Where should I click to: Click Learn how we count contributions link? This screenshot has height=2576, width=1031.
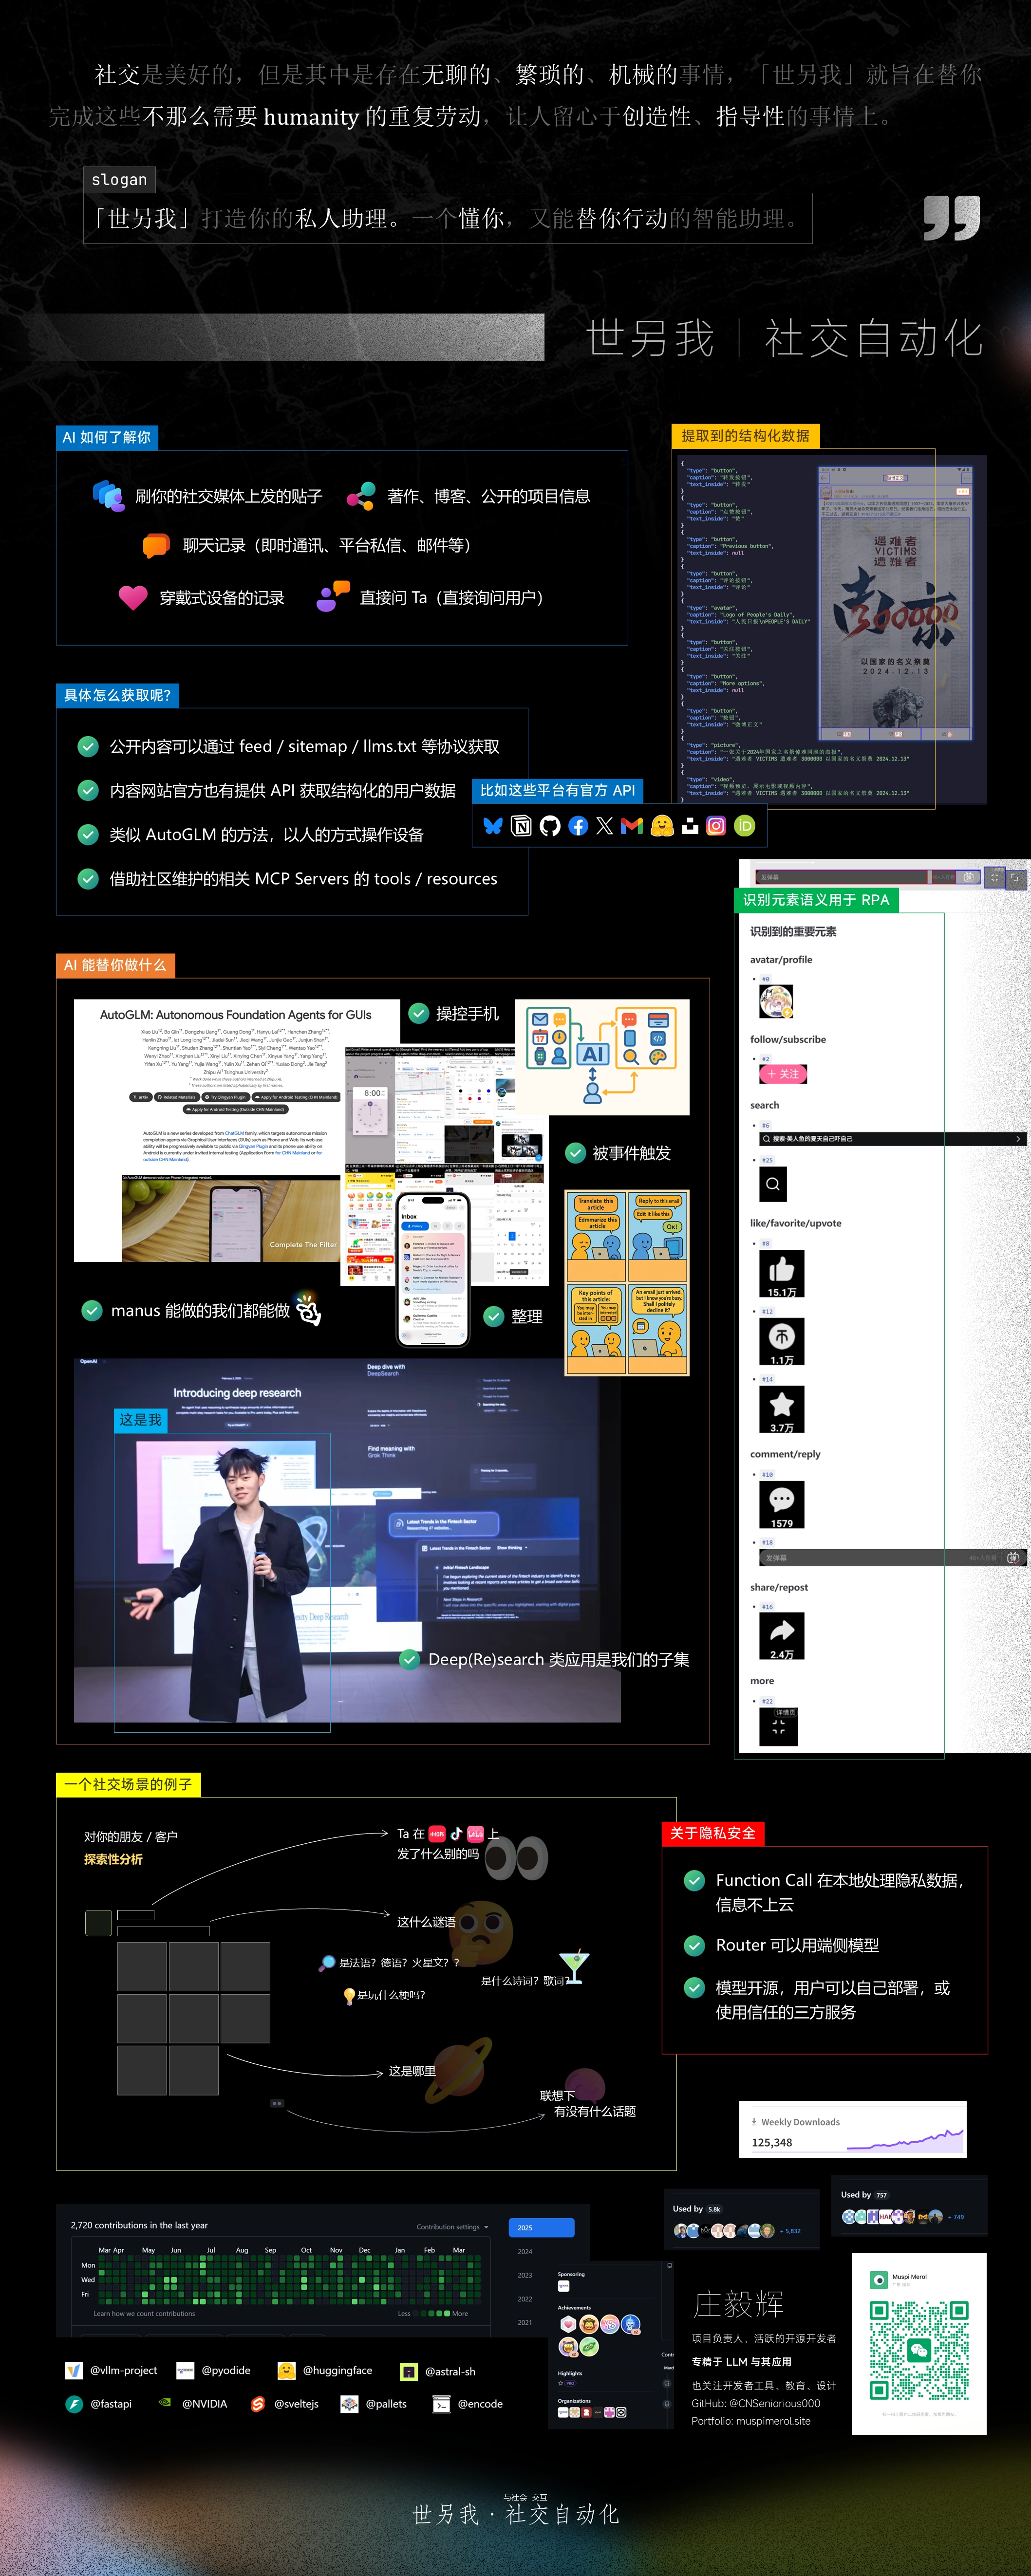tap(144, 2313)
